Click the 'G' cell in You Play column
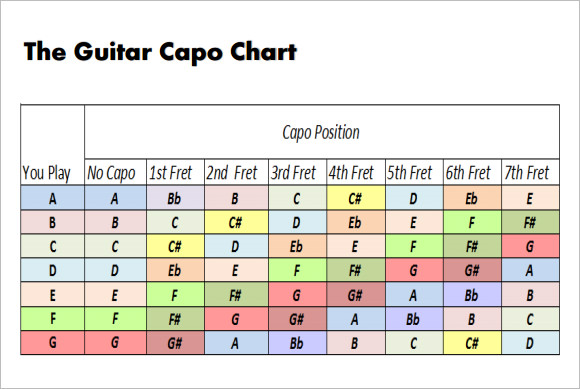The width and height of the screenshot is (580, 389). pyautogui.click(x=53, y=343)
